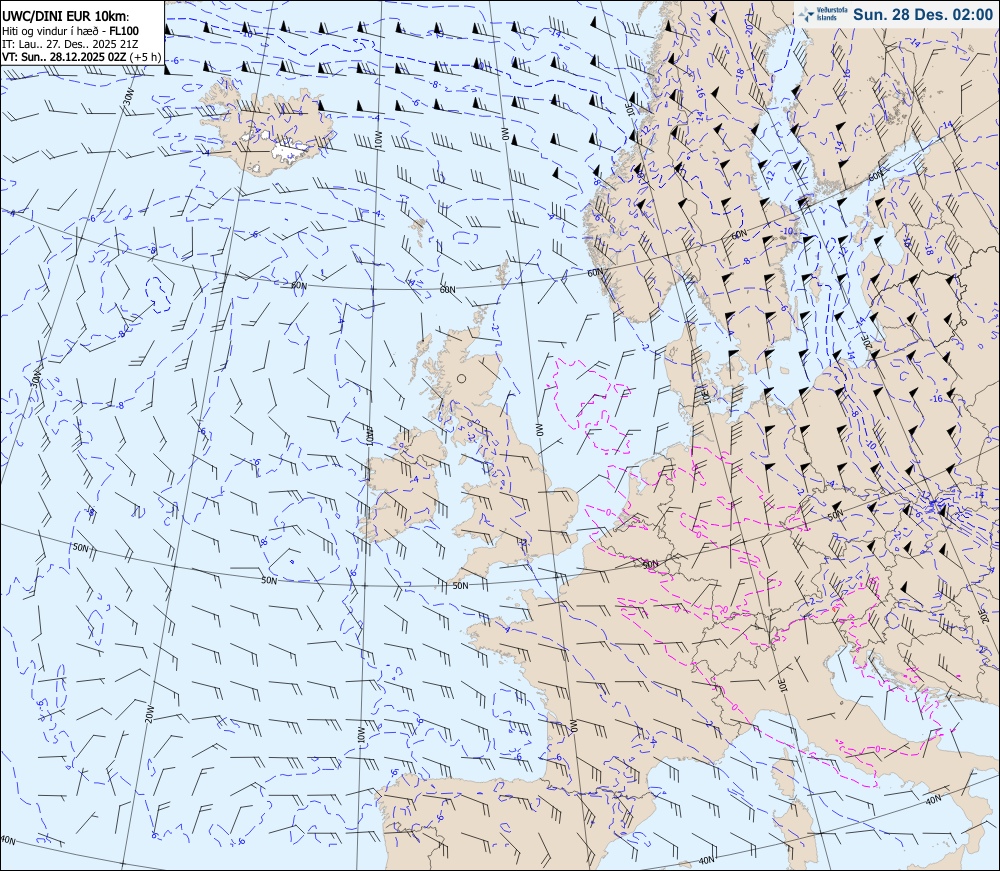
Task: Click the small circle marker over Scotland
Action: pos(462,379)
